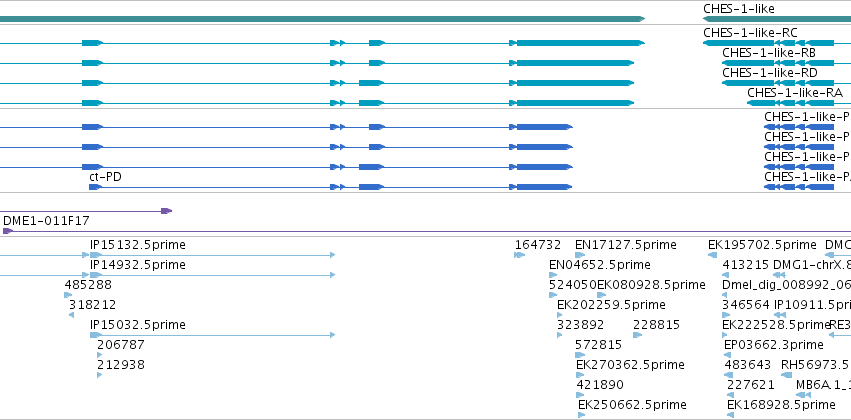Select the EK080928.5prime EST label

(651, 284)
